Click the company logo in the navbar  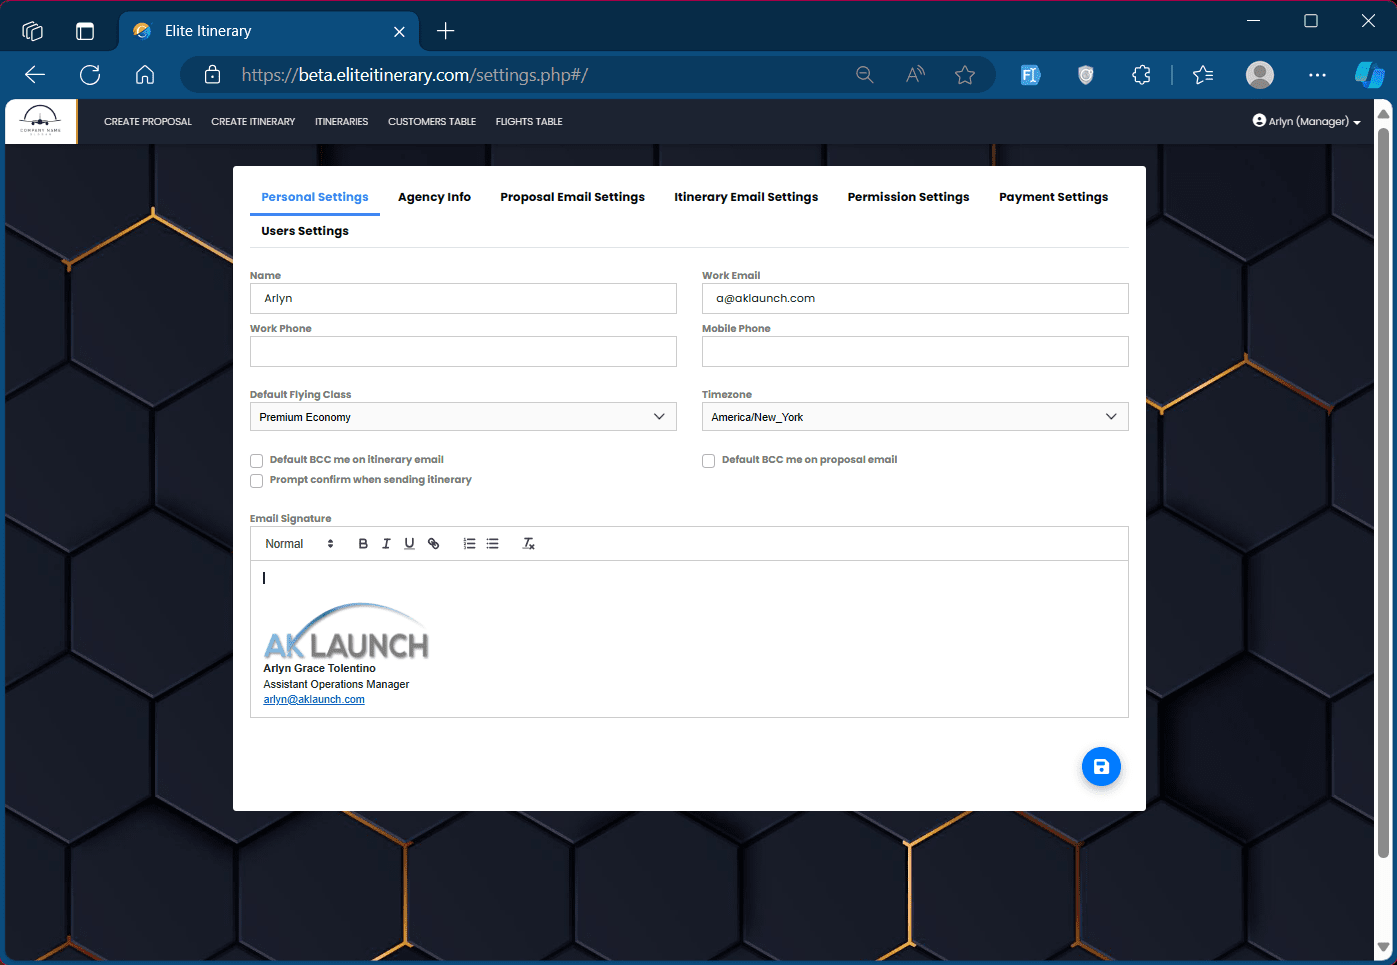click(41, 121)
